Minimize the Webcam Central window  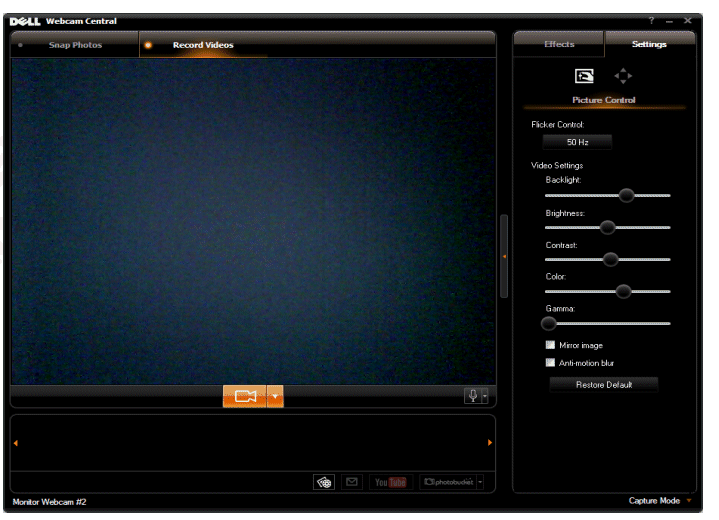click(669, 21)
